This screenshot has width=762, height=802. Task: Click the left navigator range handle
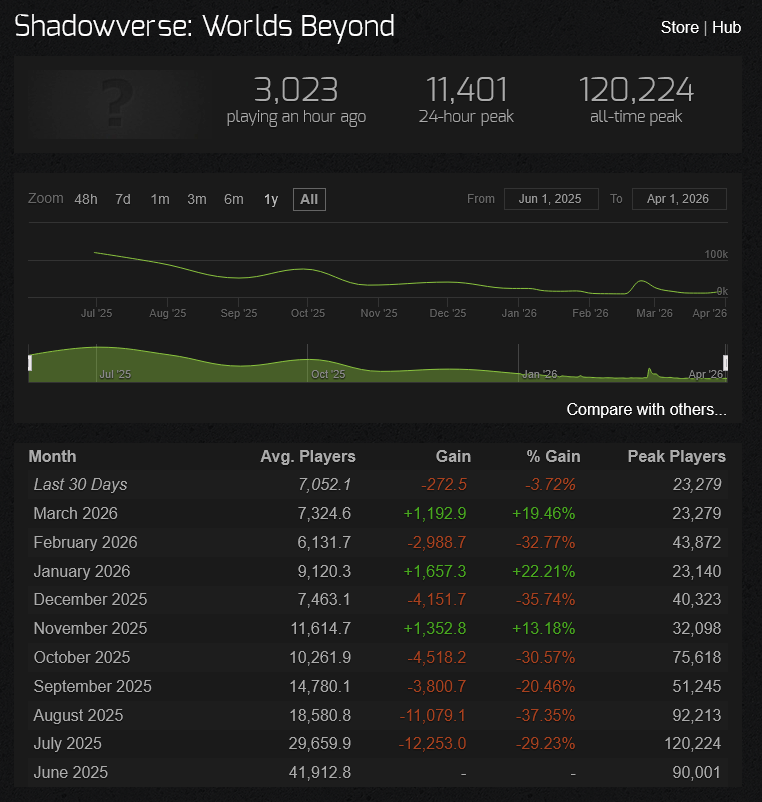(30, 363)
